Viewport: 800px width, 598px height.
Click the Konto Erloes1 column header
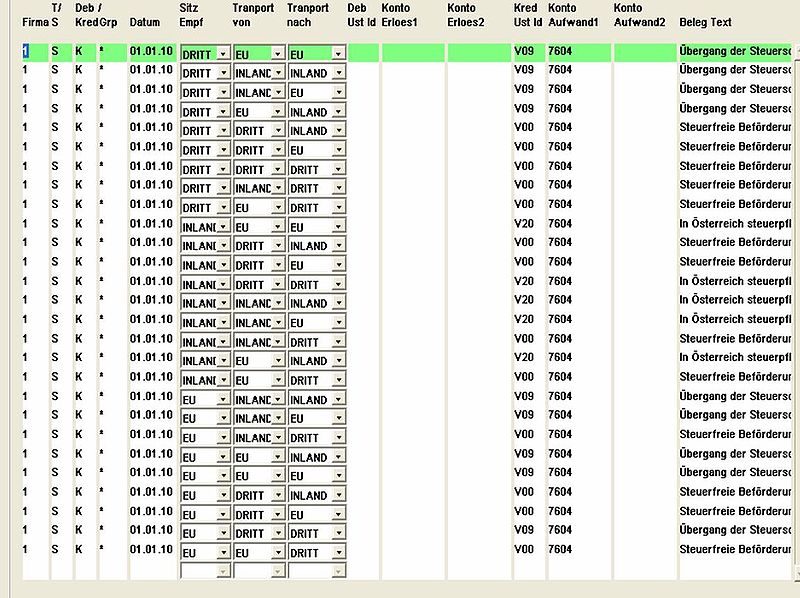399,15
